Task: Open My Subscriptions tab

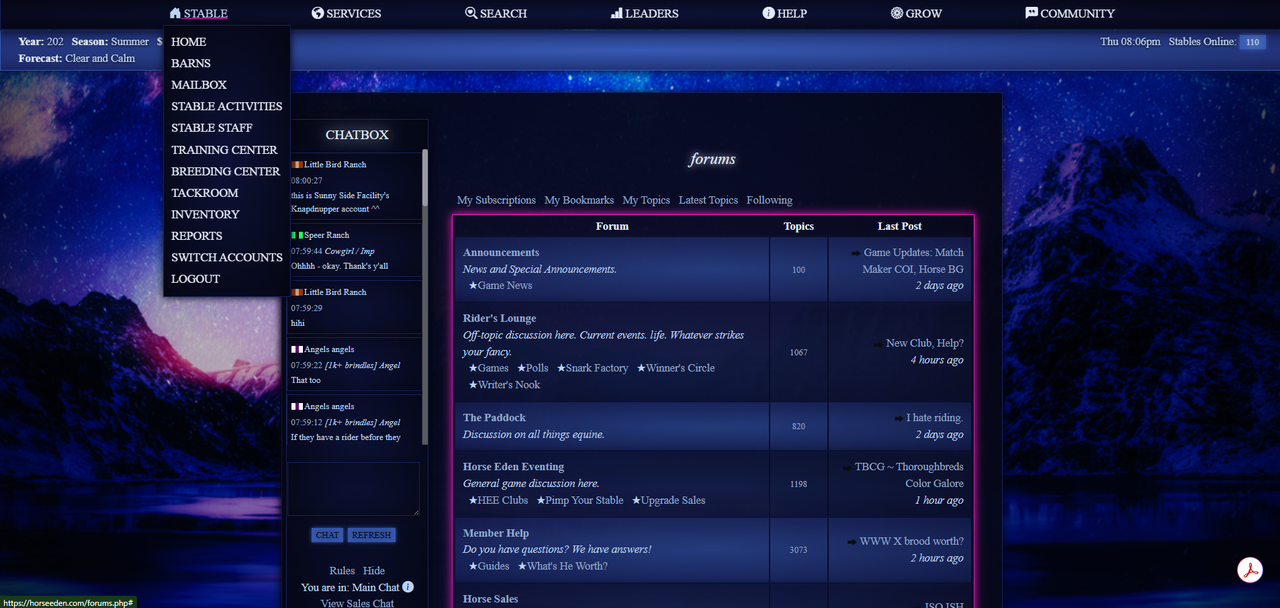Action: pyautogui.click(x=496, y=200)
